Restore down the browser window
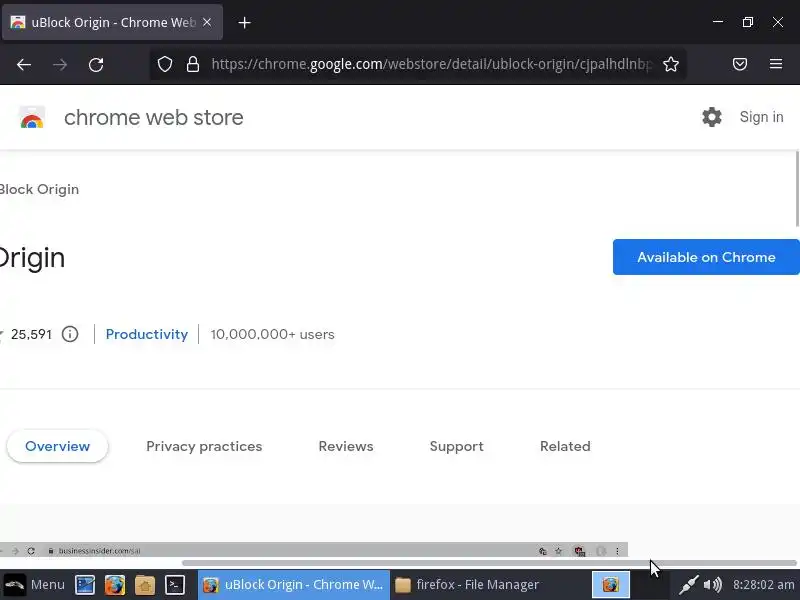 pos(747,22)
